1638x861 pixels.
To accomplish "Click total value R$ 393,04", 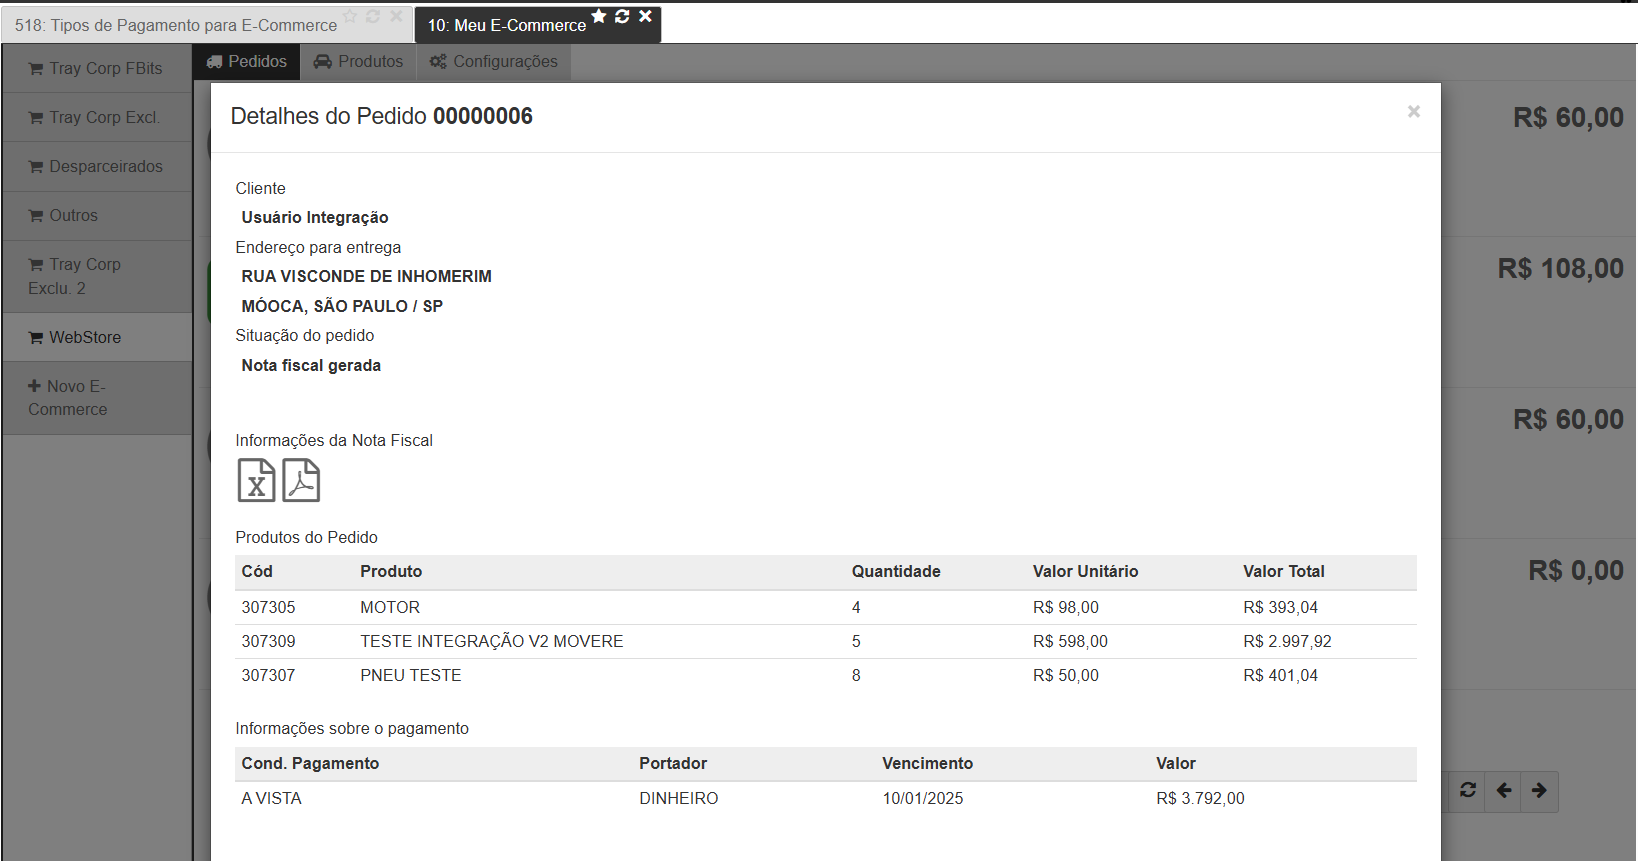I will (x=1280, y=607).
